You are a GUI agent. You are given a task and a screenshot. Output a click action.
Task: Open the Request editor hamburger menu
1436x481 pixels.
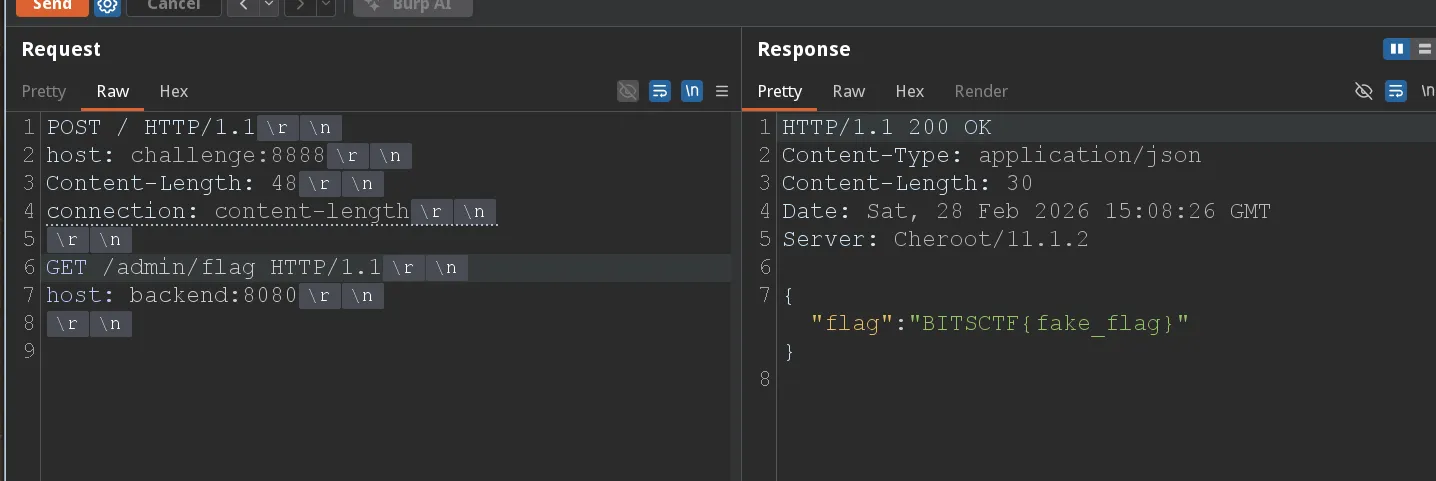tap(722, 91)
